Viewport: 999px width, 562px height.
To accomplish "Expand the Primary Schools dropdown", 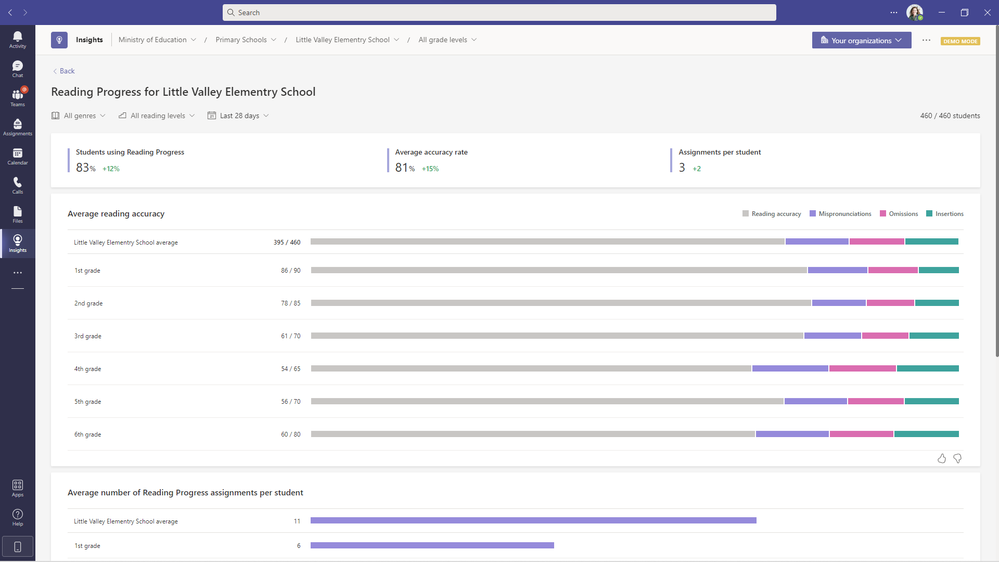I will coord(246,40).
